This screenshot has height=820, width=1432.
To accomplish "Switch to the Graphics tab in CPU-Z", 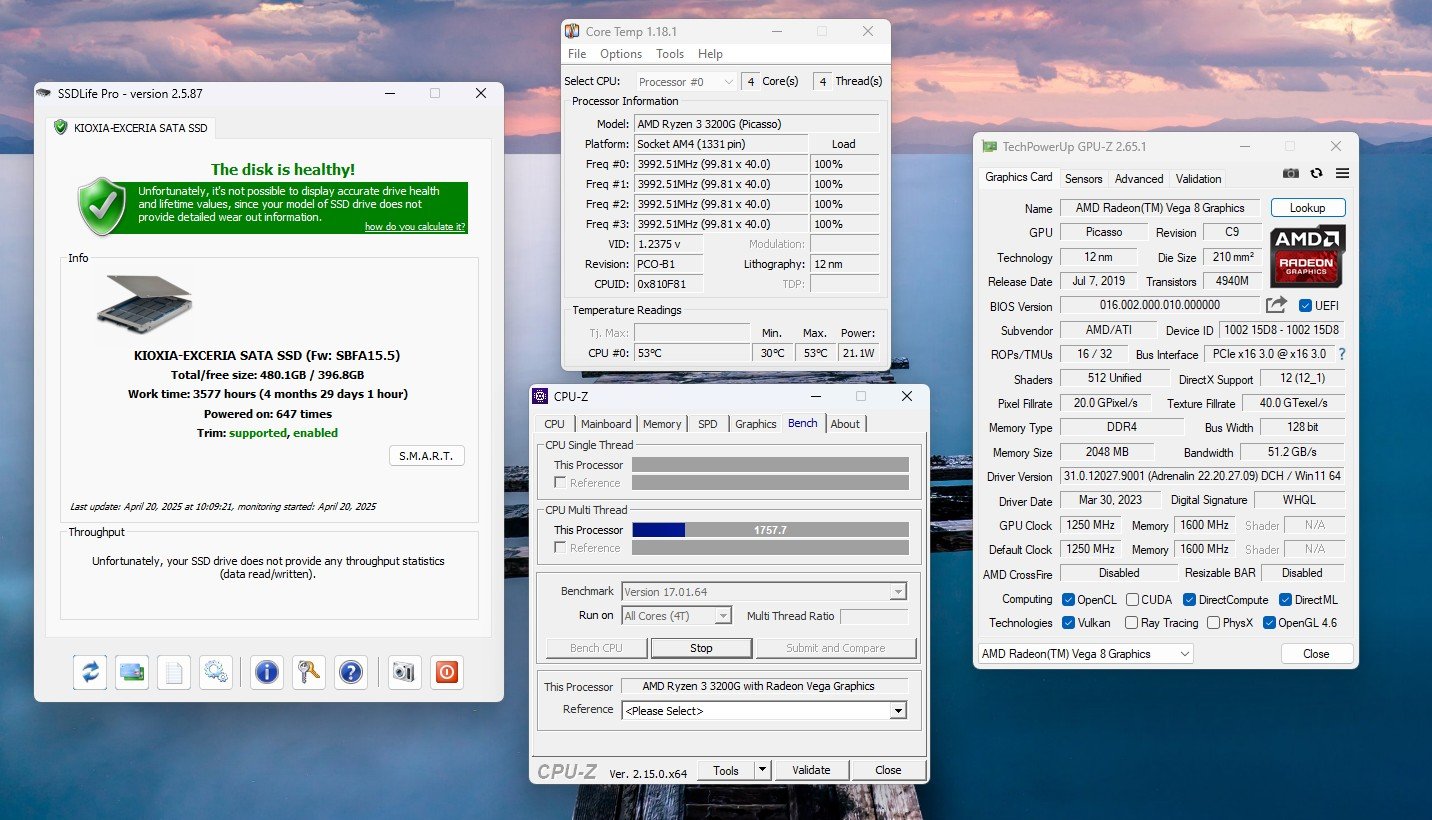I will (756, 424).
